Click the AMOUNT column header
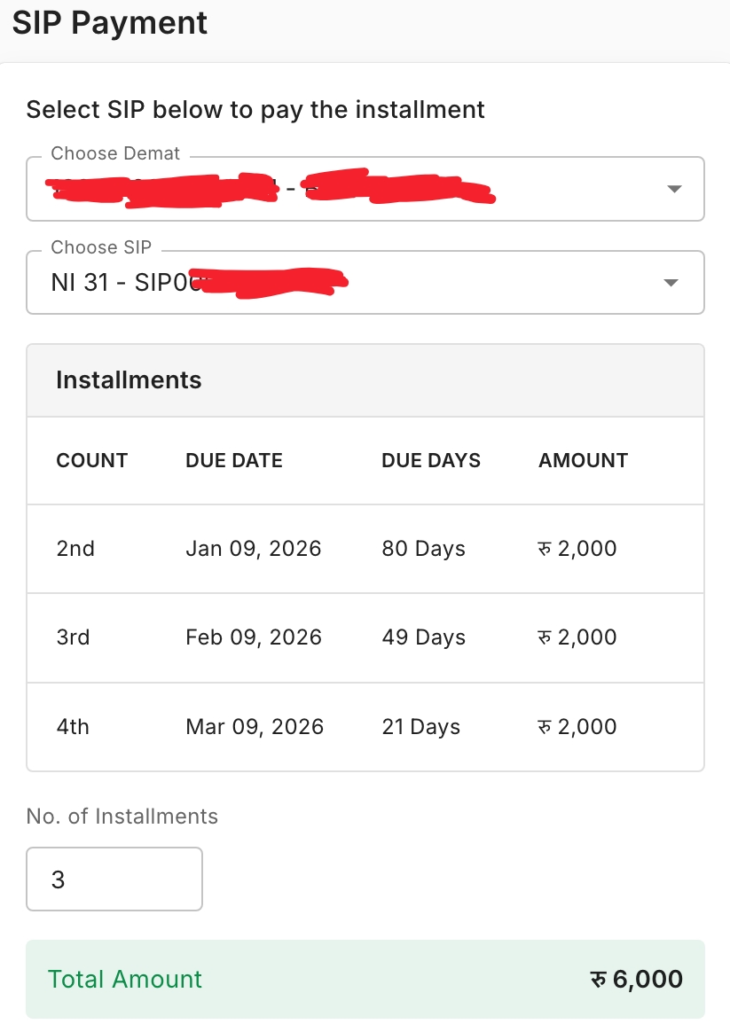Screen dimensions: 730x1024 583,460
